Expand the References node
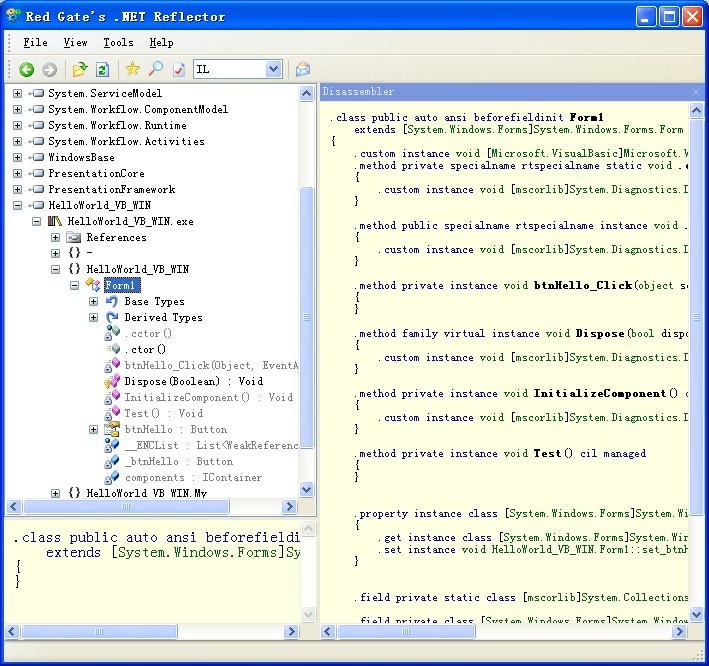709x666 pixels. pos(55,237)
